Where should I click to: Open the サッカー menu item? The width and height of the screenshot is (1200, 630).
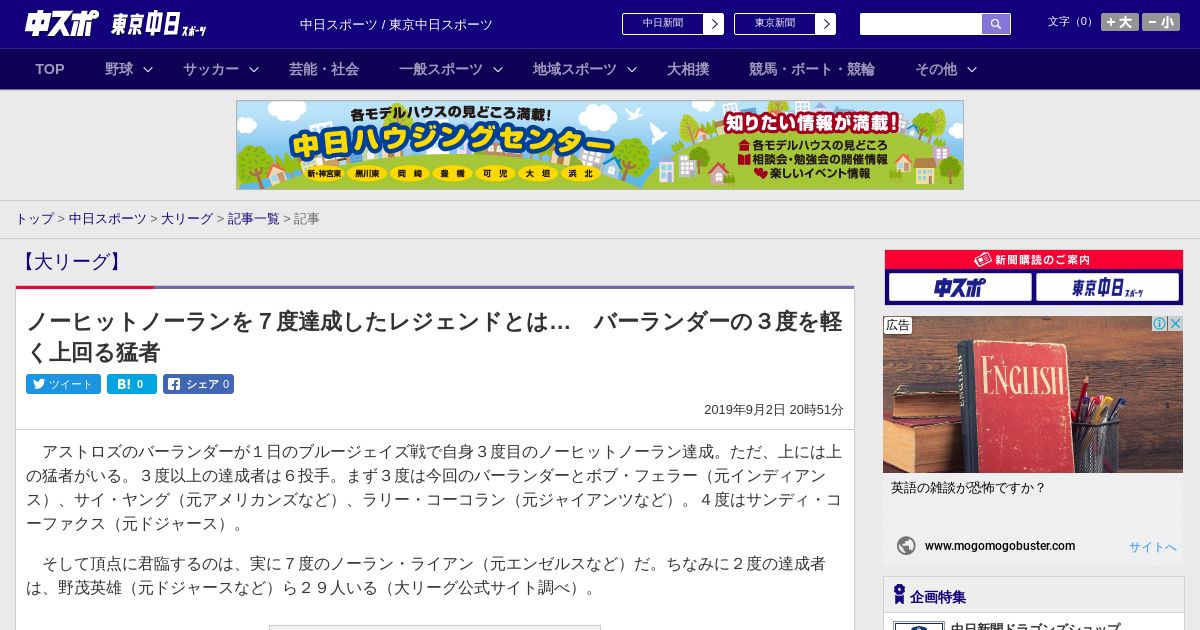point(211,69)
